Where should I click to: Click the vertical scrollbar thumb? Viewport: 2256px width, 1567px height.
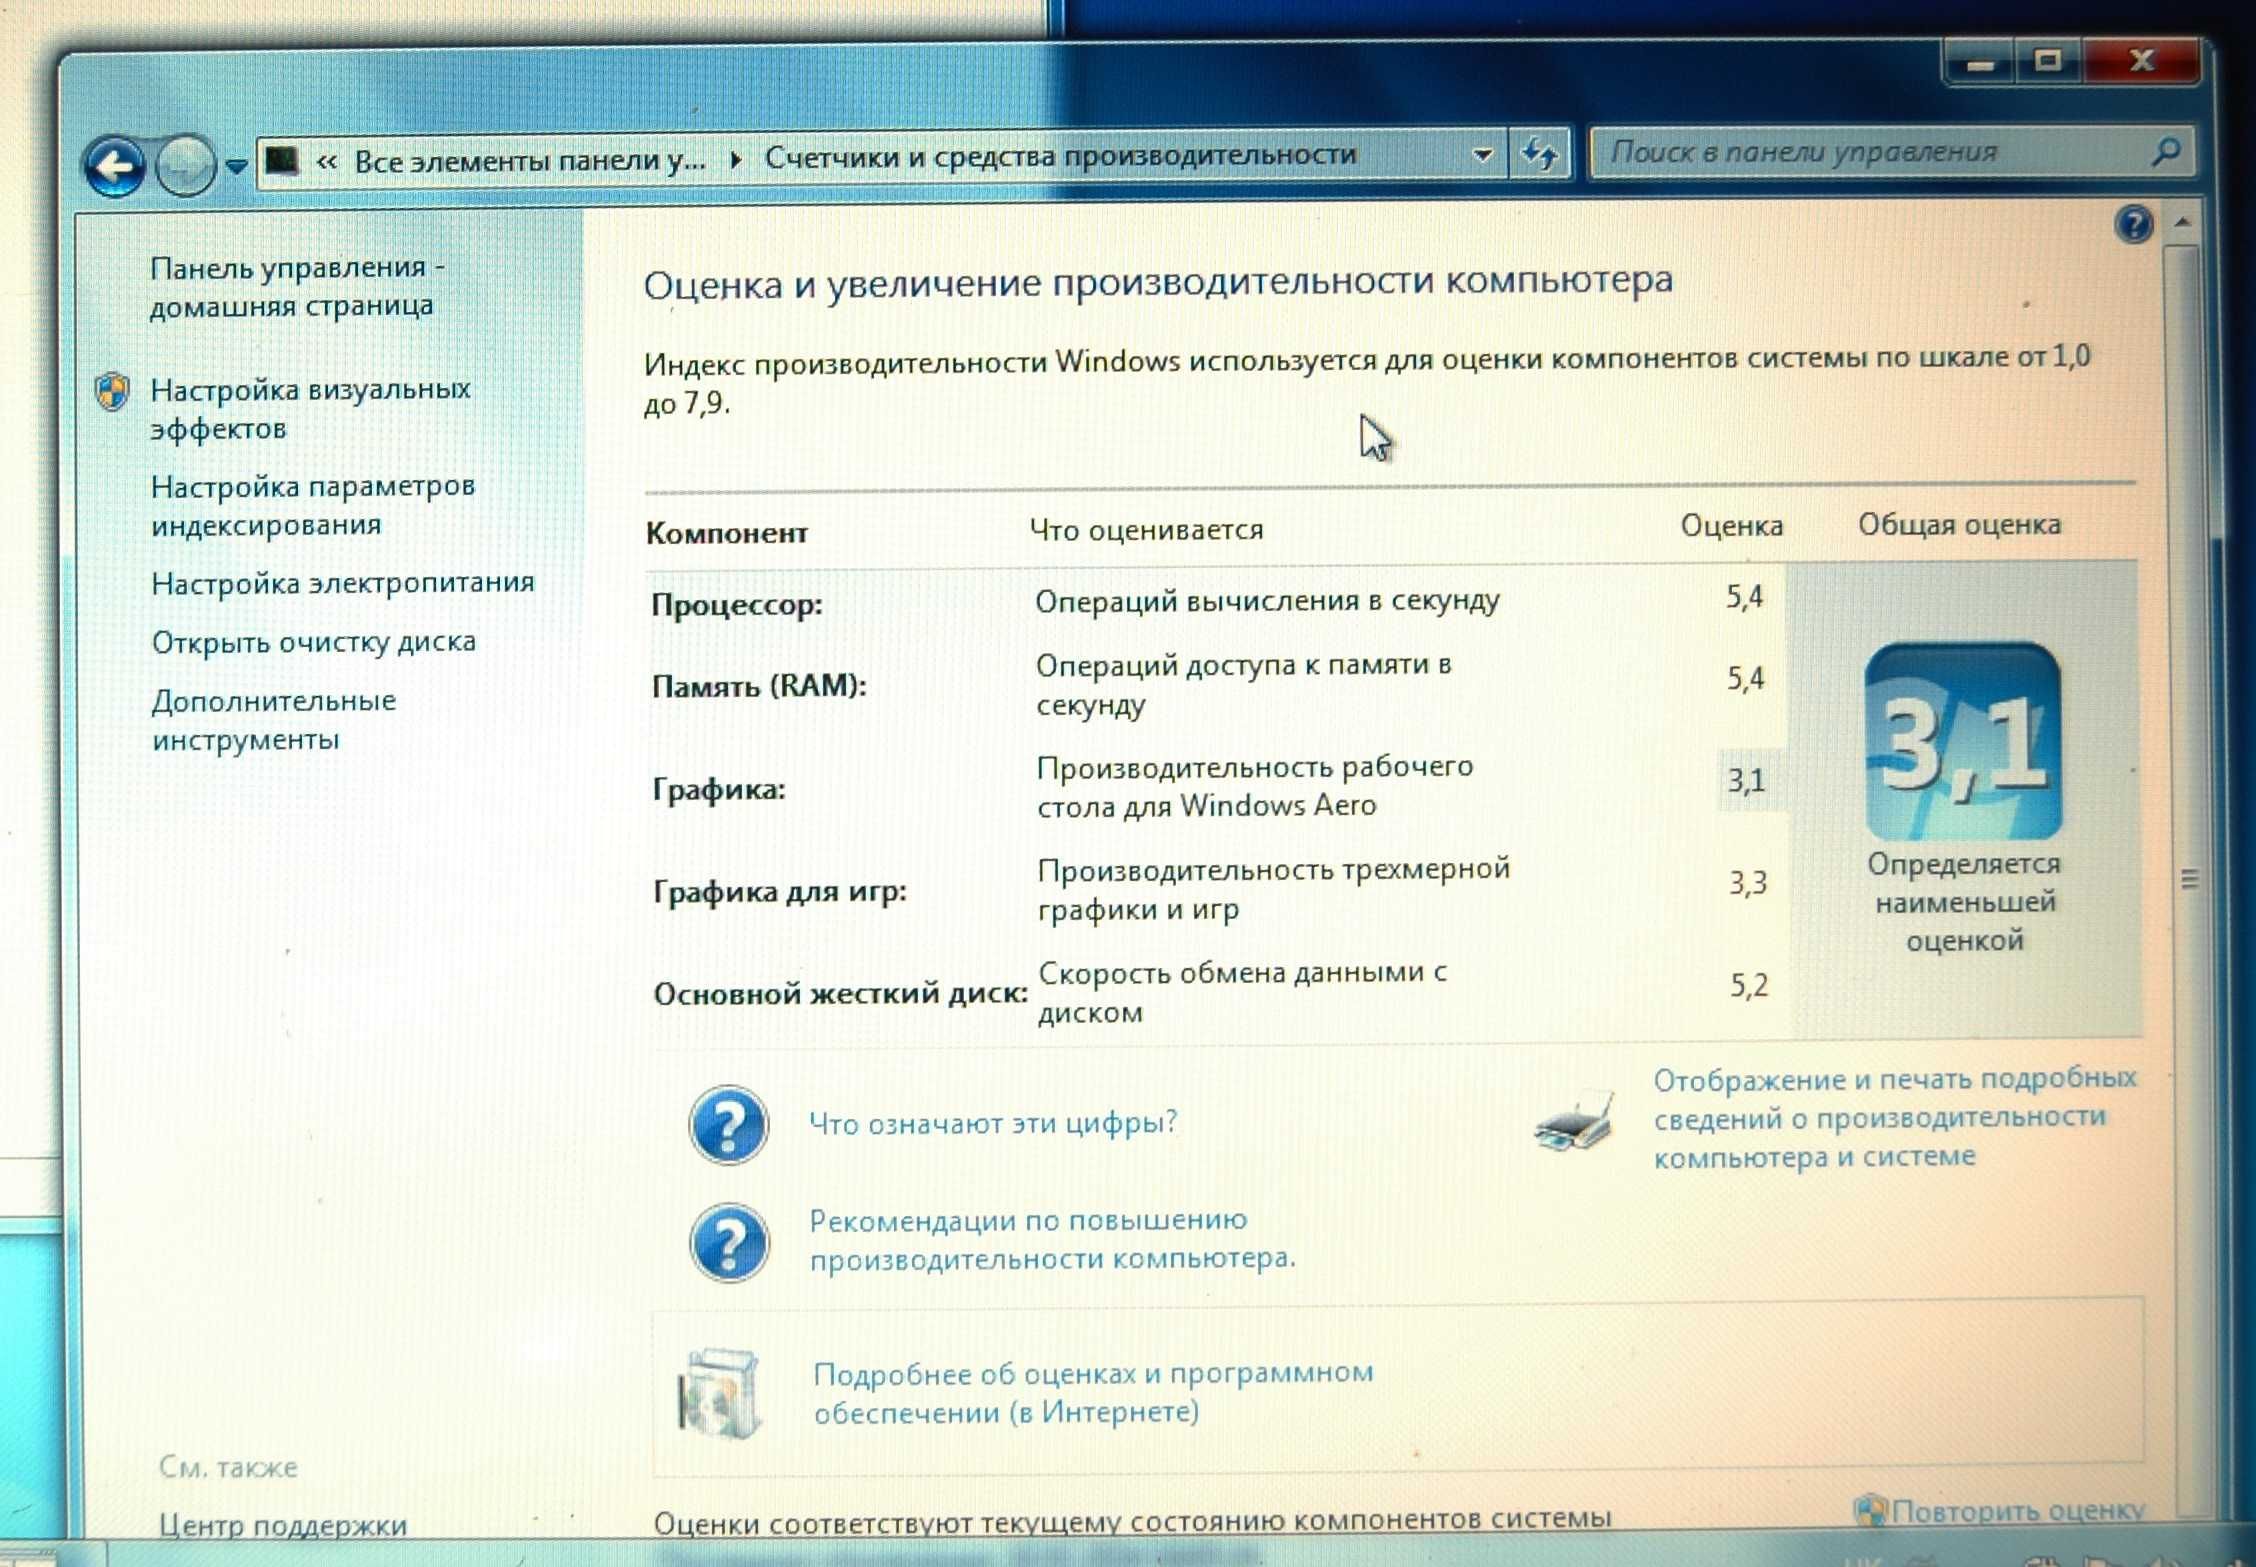tap(2188, 878)
